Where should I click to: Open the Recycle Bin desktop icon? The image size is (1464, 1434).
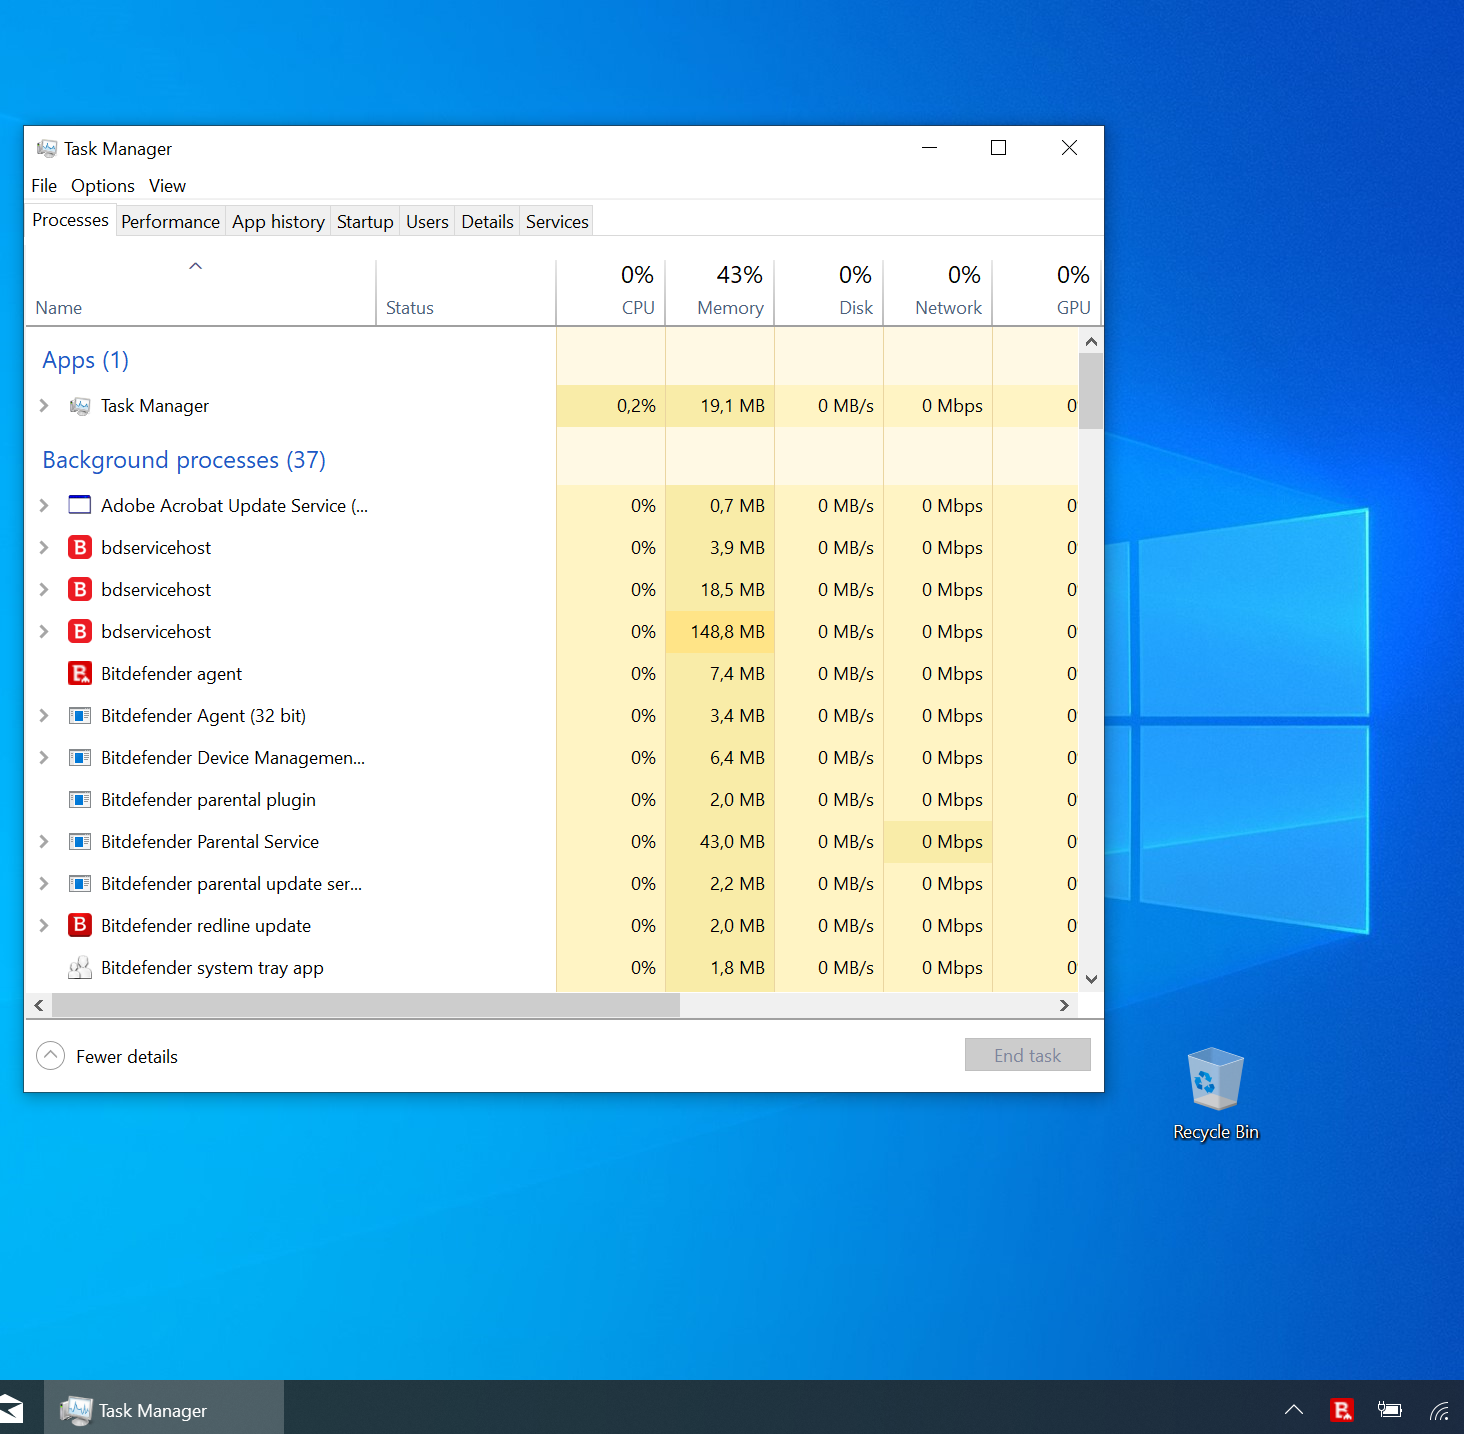1215,1081
